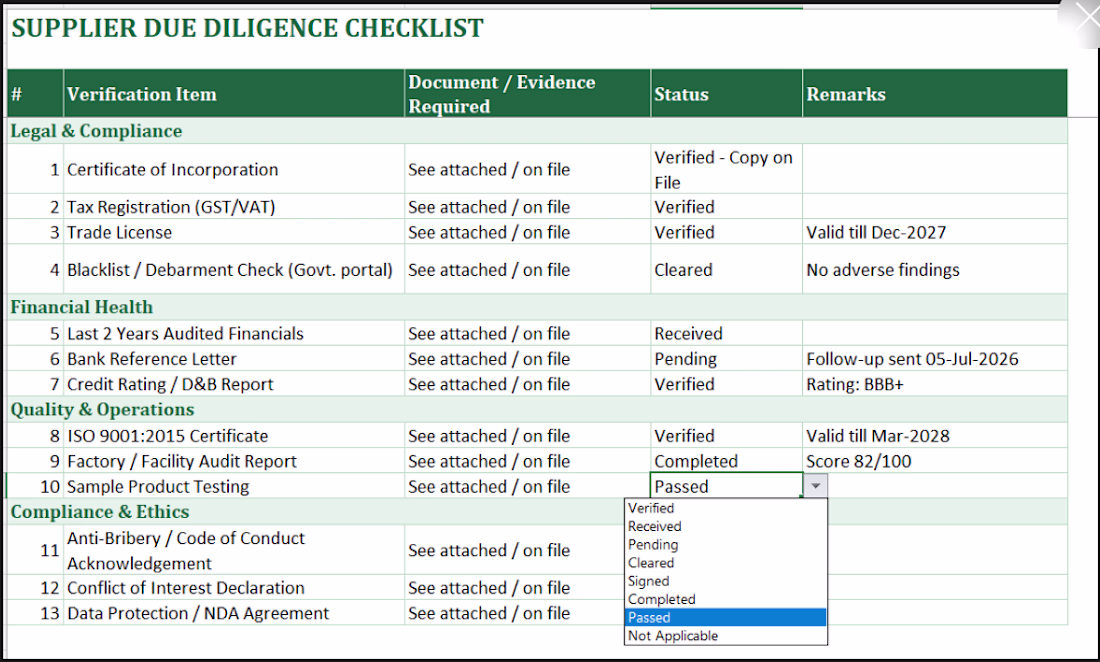Click the Conflict of Interest Declaration cell
Screen dimensions: 1100x662
click(x=234, y=588)
